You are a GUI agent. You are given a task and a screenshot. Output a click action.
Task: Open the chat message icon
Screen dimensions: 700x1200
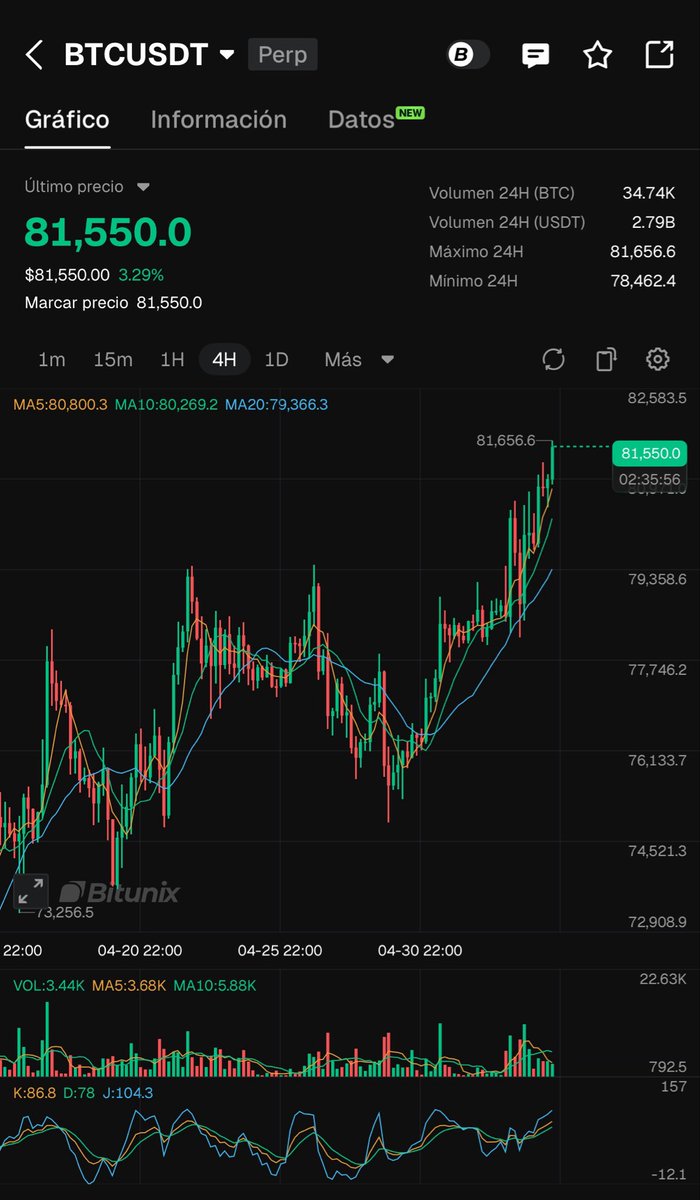pos(536,55)
